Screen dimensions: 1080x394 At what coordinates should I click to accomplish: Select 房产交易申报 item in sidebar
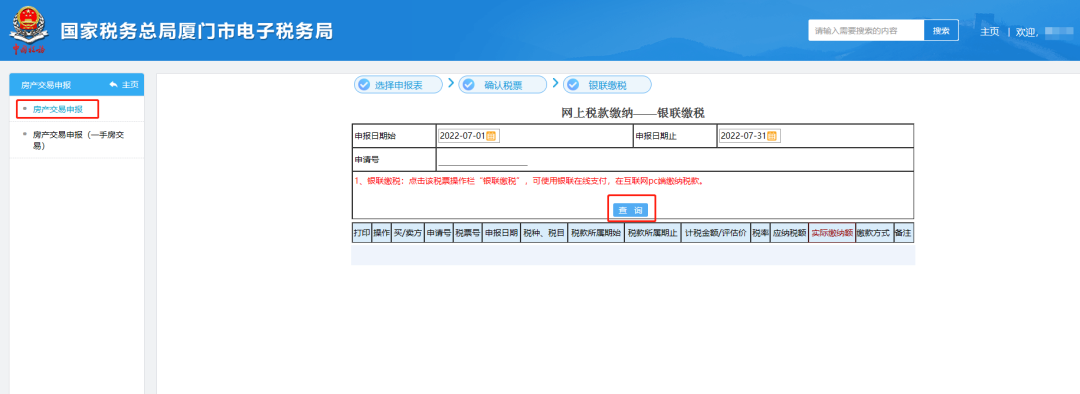tap(58, 109)
